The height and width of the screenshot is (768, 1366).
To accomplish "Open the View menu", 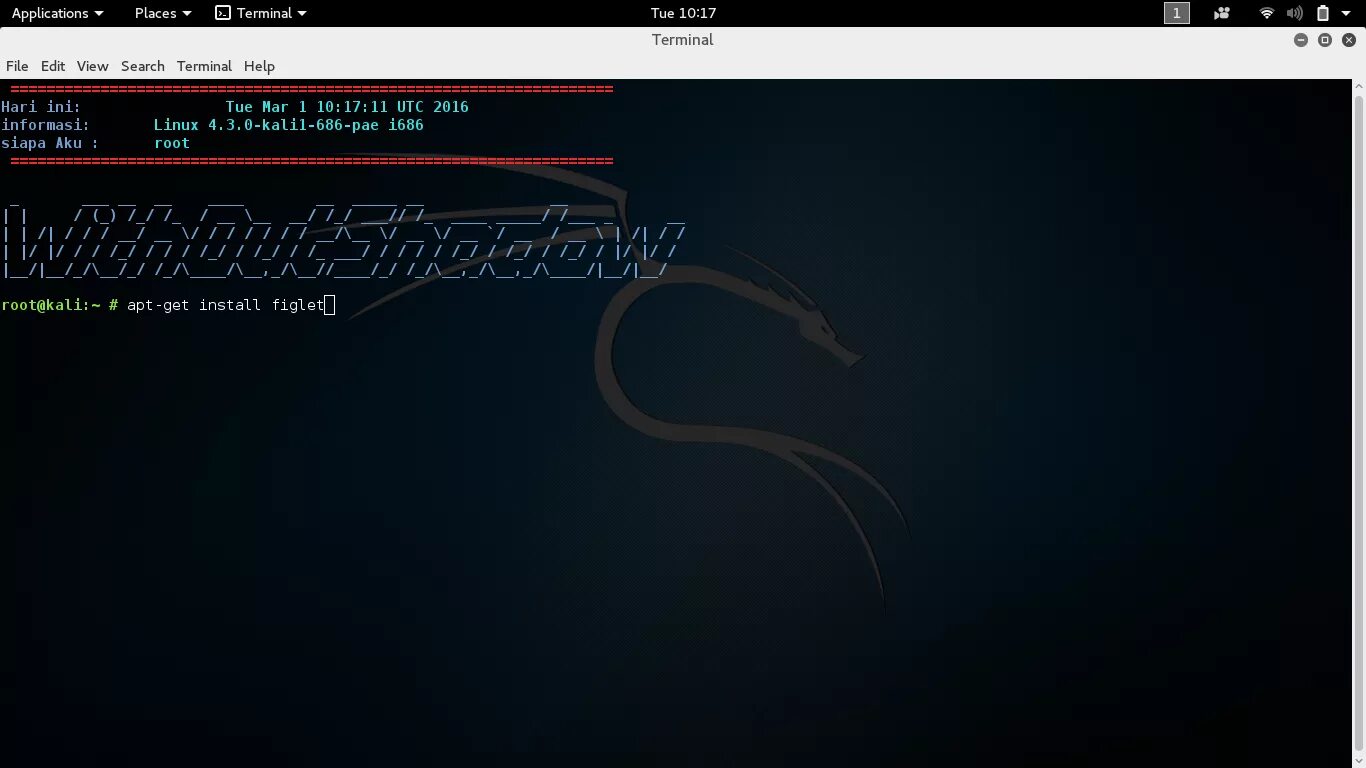I will tap(92, 66).
